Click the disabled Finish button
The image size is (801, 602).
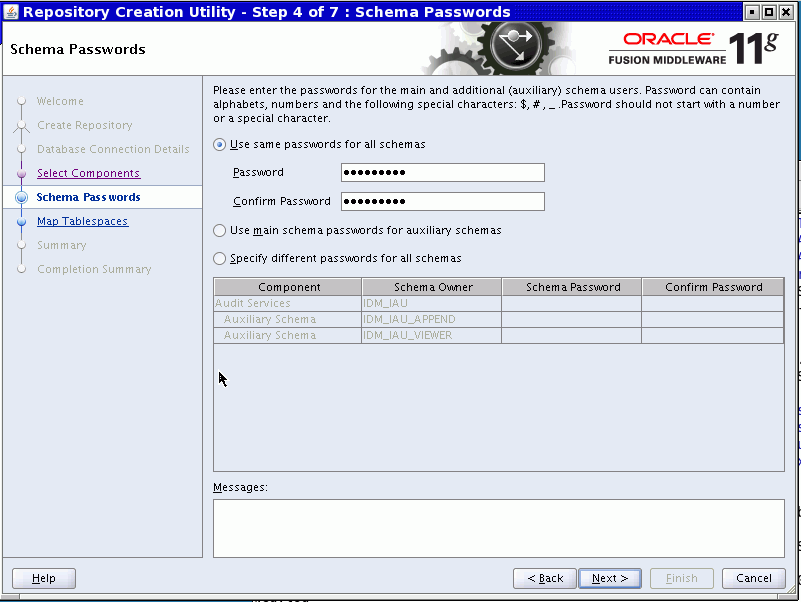[681, 578]
